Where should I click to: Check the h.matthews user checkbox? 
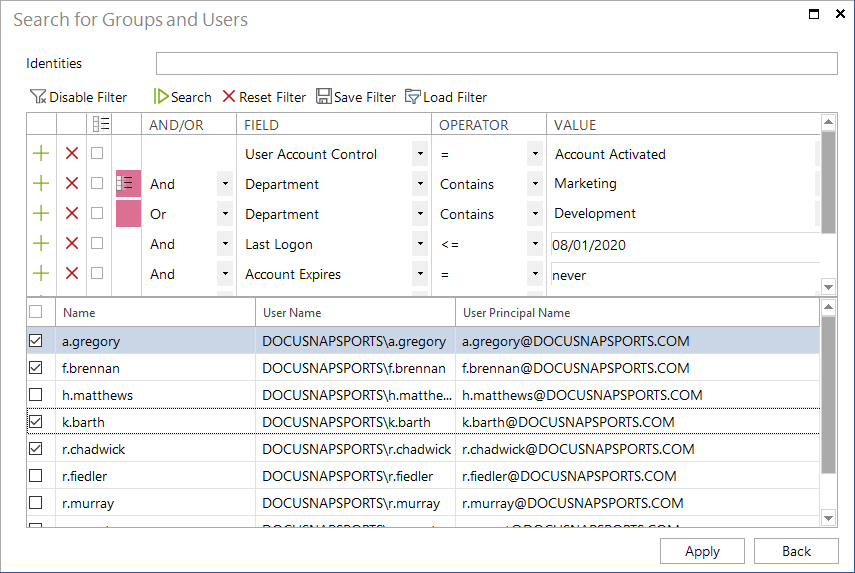pos(35,395)
